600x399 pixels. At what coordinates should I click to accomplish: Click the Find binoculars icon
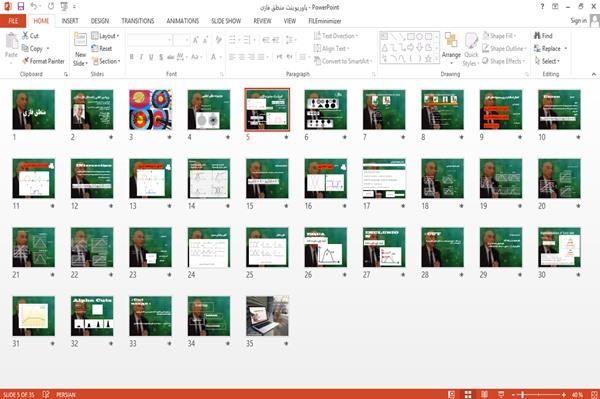[x=538, y=36]
